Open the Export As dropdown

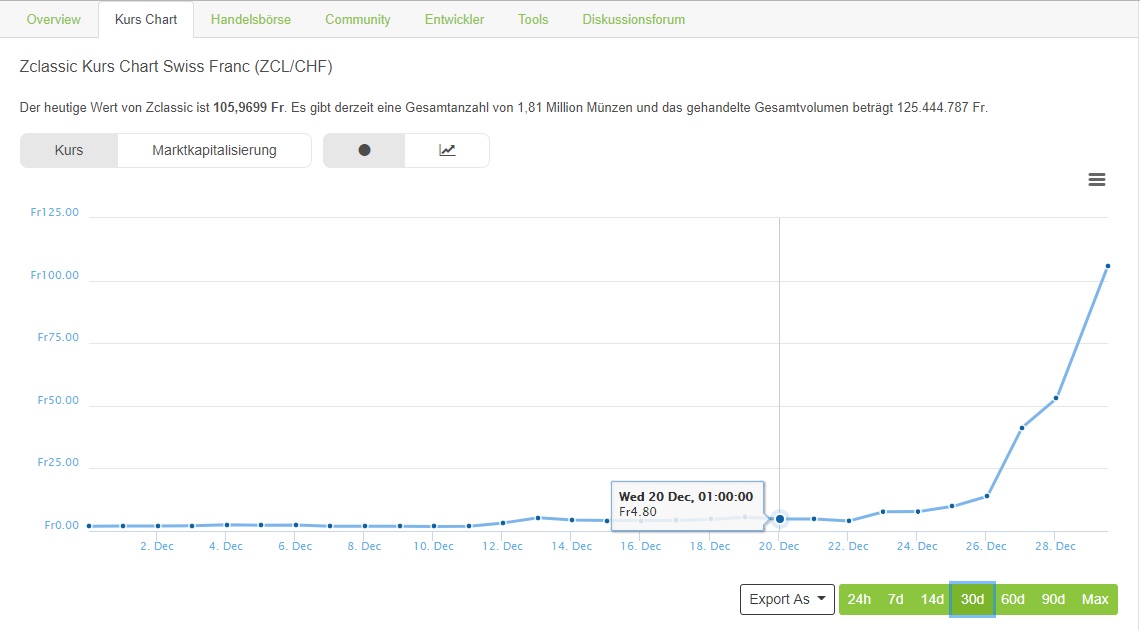(787, 599)
